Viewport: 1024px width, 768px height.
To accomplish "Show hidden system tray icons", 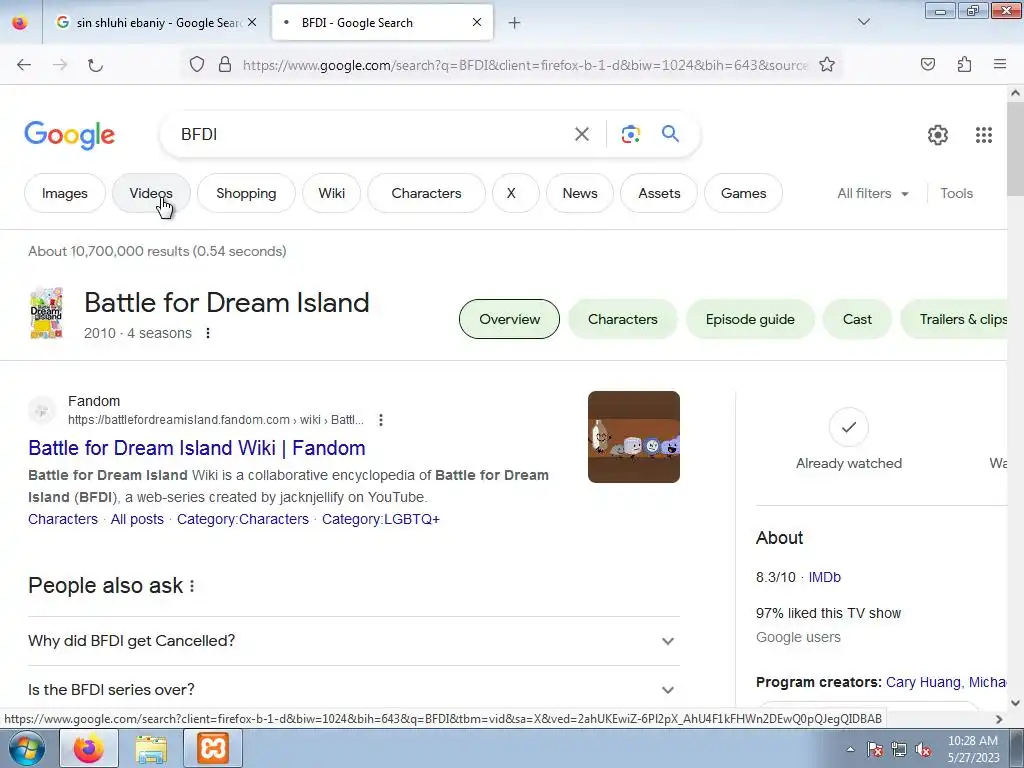I will point(850,750).
